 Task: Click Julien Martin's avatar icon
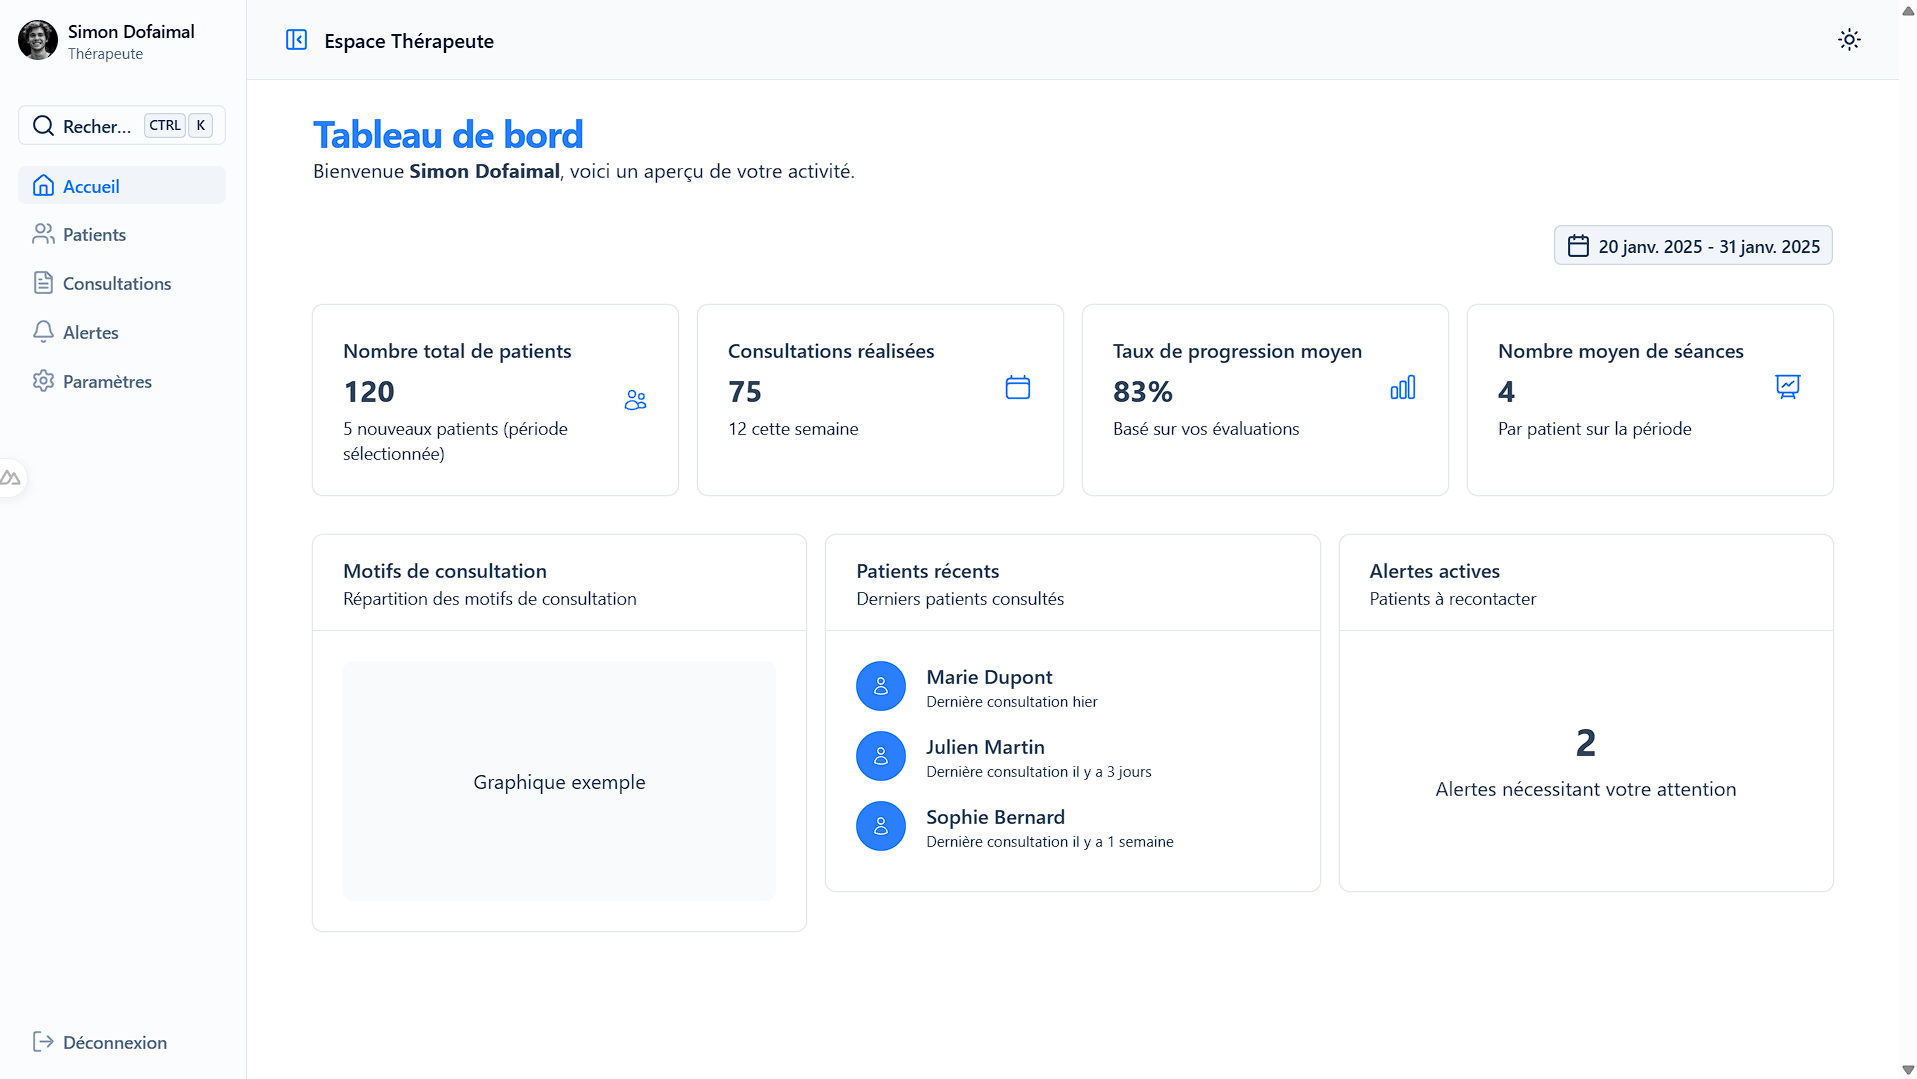[881, 757]
